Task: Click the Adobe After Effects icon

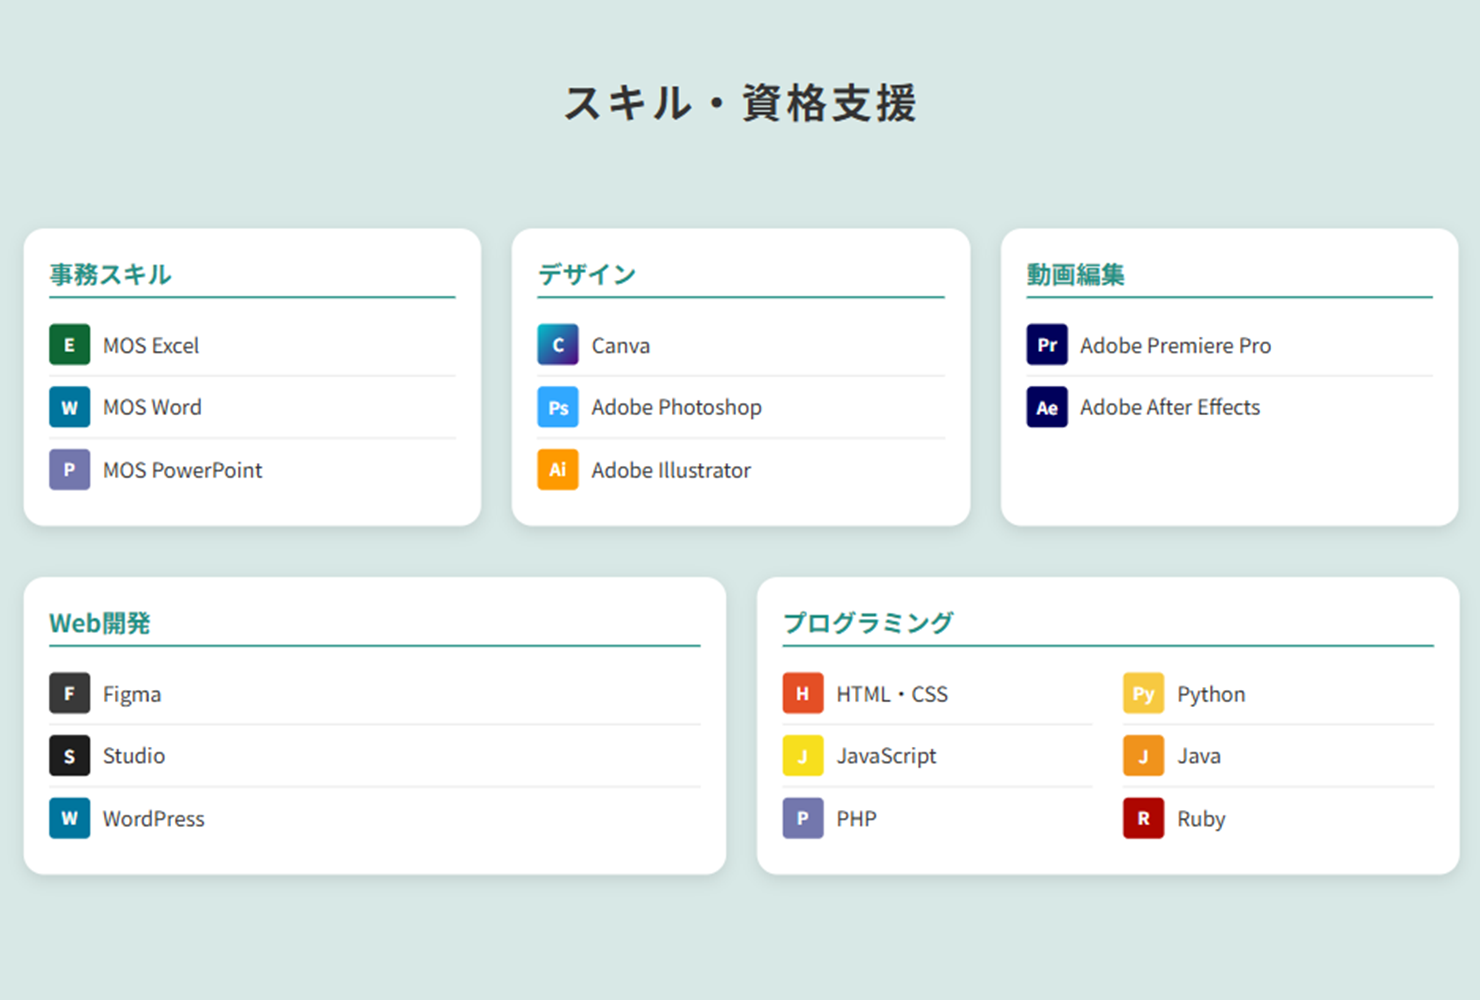Action: [1046, 407]
